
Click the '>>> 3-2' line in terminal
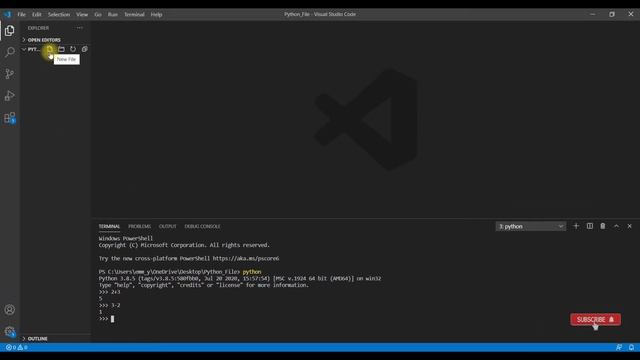click(x=109, y=305)
